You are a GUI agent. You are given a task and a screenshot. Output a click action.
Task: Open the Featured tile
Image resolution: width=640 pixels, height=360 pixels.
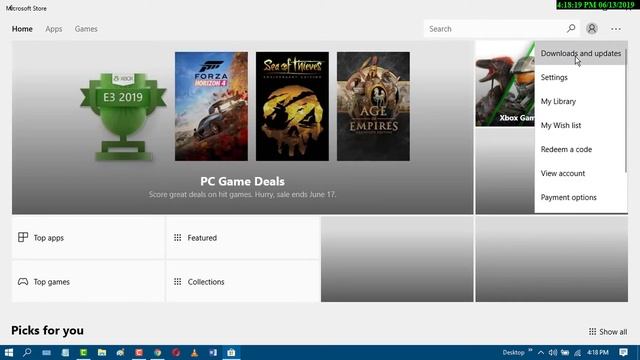pos(243,238)
